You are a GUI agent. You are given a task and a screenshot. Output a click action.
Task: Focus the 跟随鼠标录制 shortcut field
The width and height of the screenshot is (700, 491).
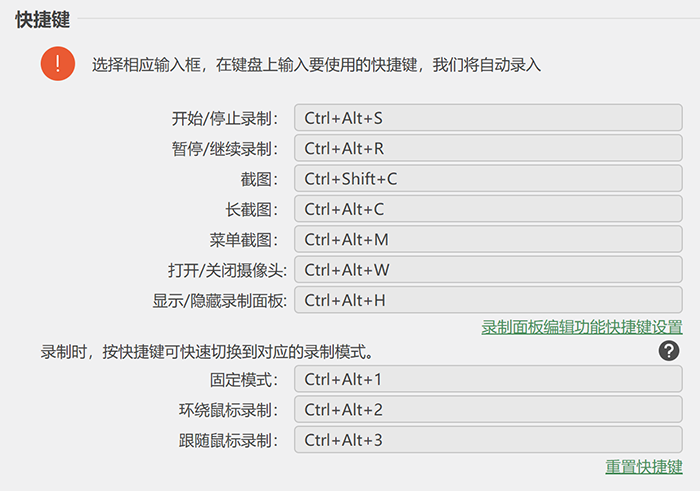point(488,440)
